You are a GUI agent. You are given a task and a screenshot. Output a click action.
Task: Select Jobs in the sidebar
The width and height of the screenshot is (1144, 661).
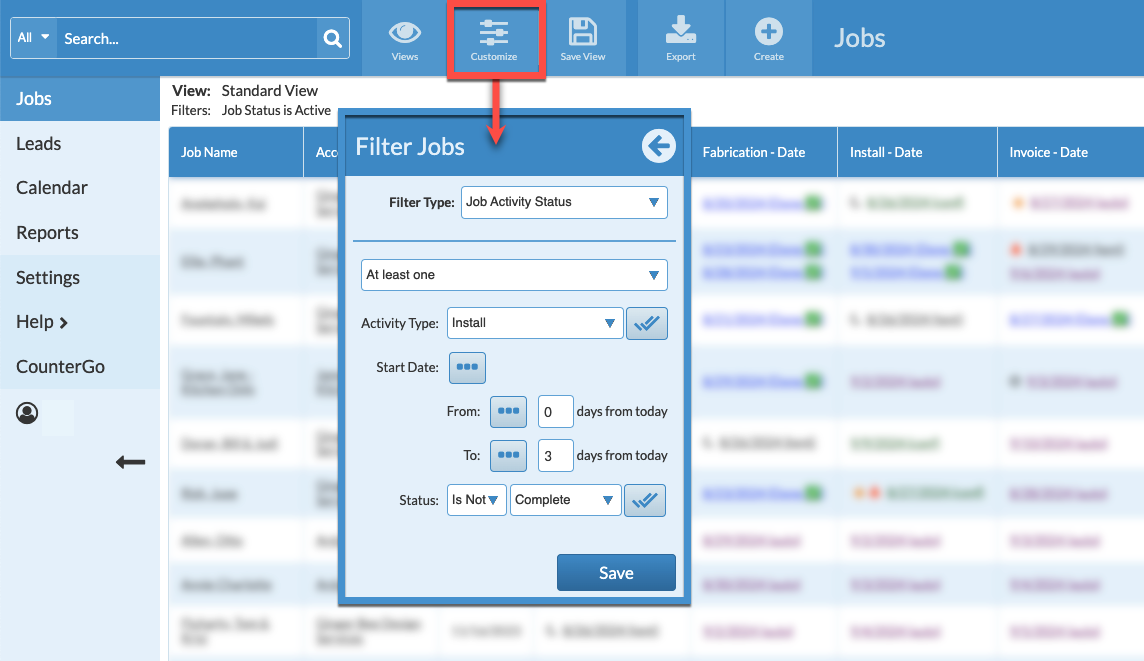[x=80, y=98]
